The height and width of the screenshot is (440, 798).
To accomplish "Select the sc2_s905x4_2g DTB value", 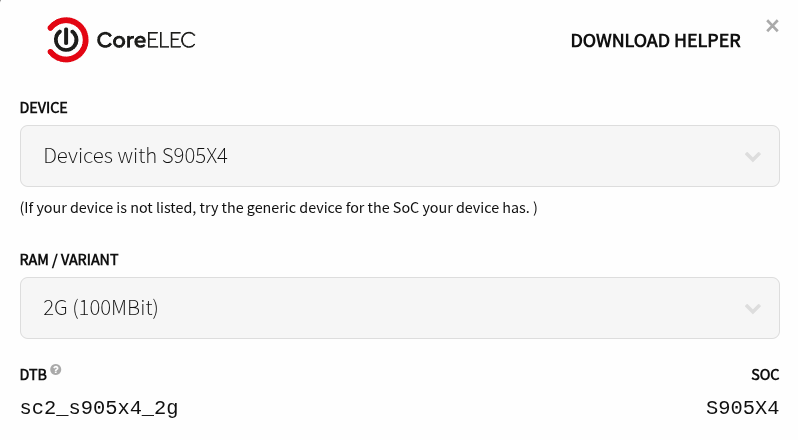I will pyautogui.click(x=99, y=408).
